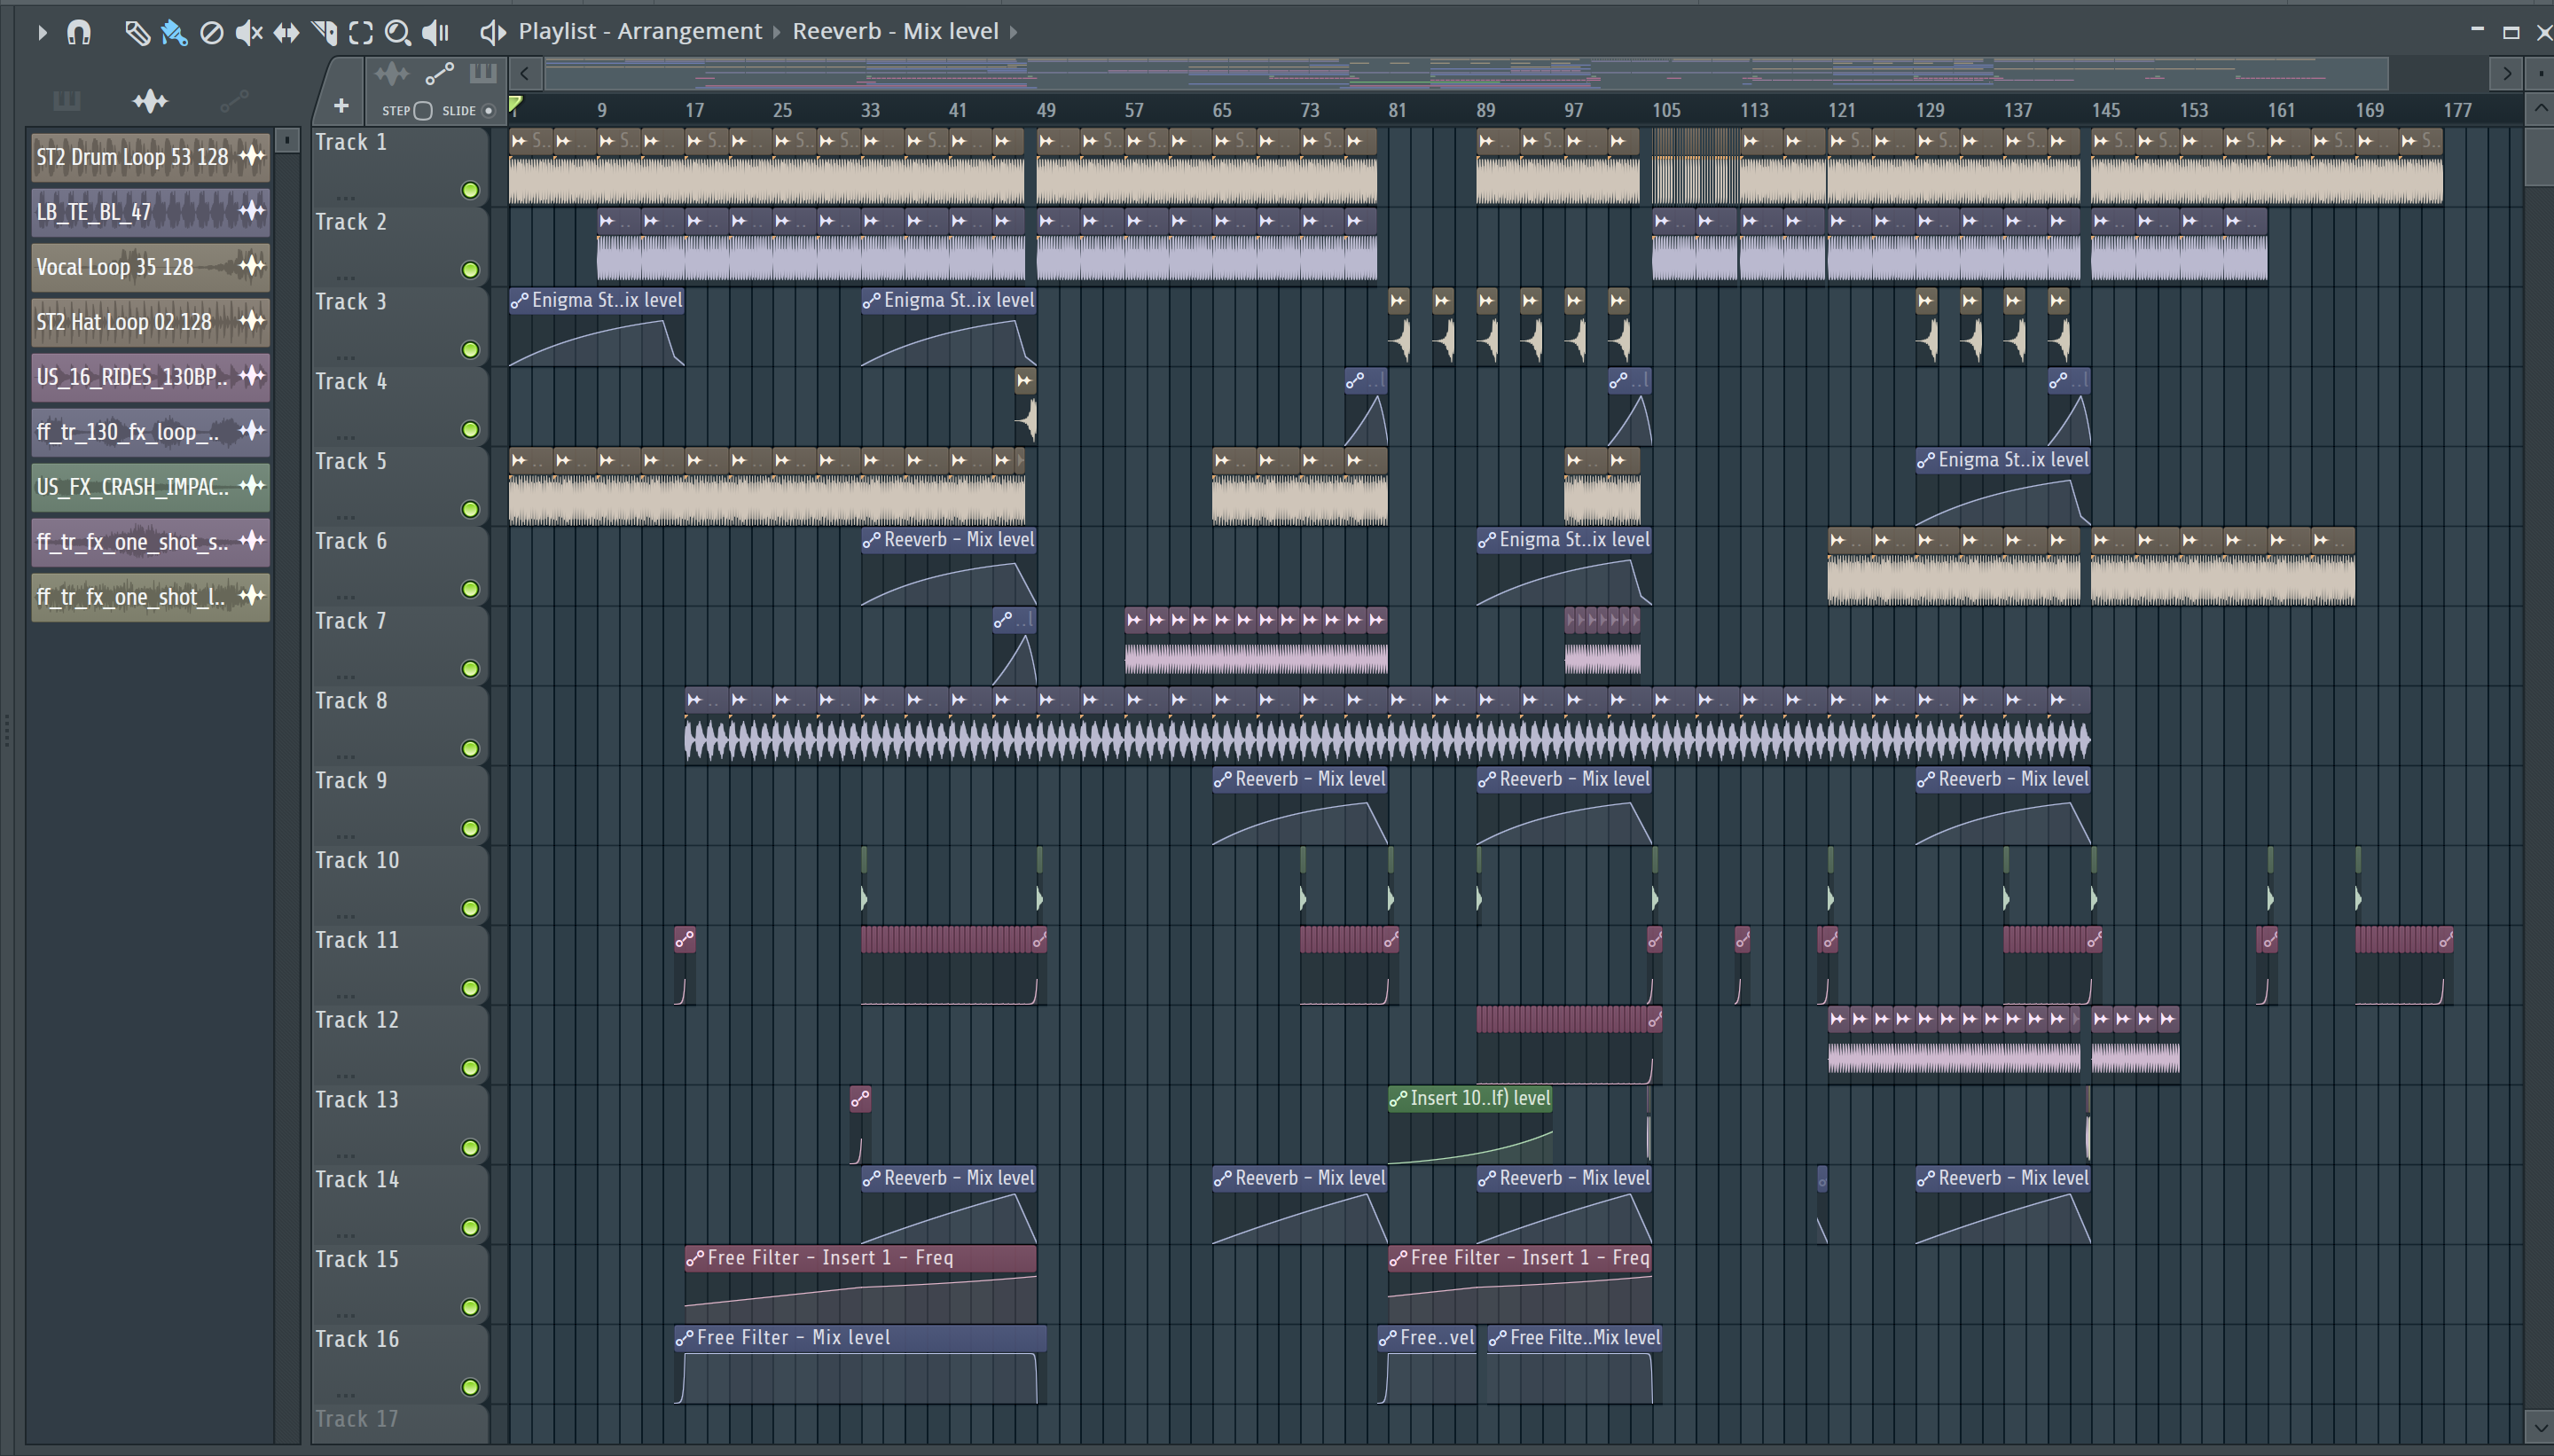
Task: Open menu of Free Filter - Mix level clip on Track 16
Action: pos(684,1338)
